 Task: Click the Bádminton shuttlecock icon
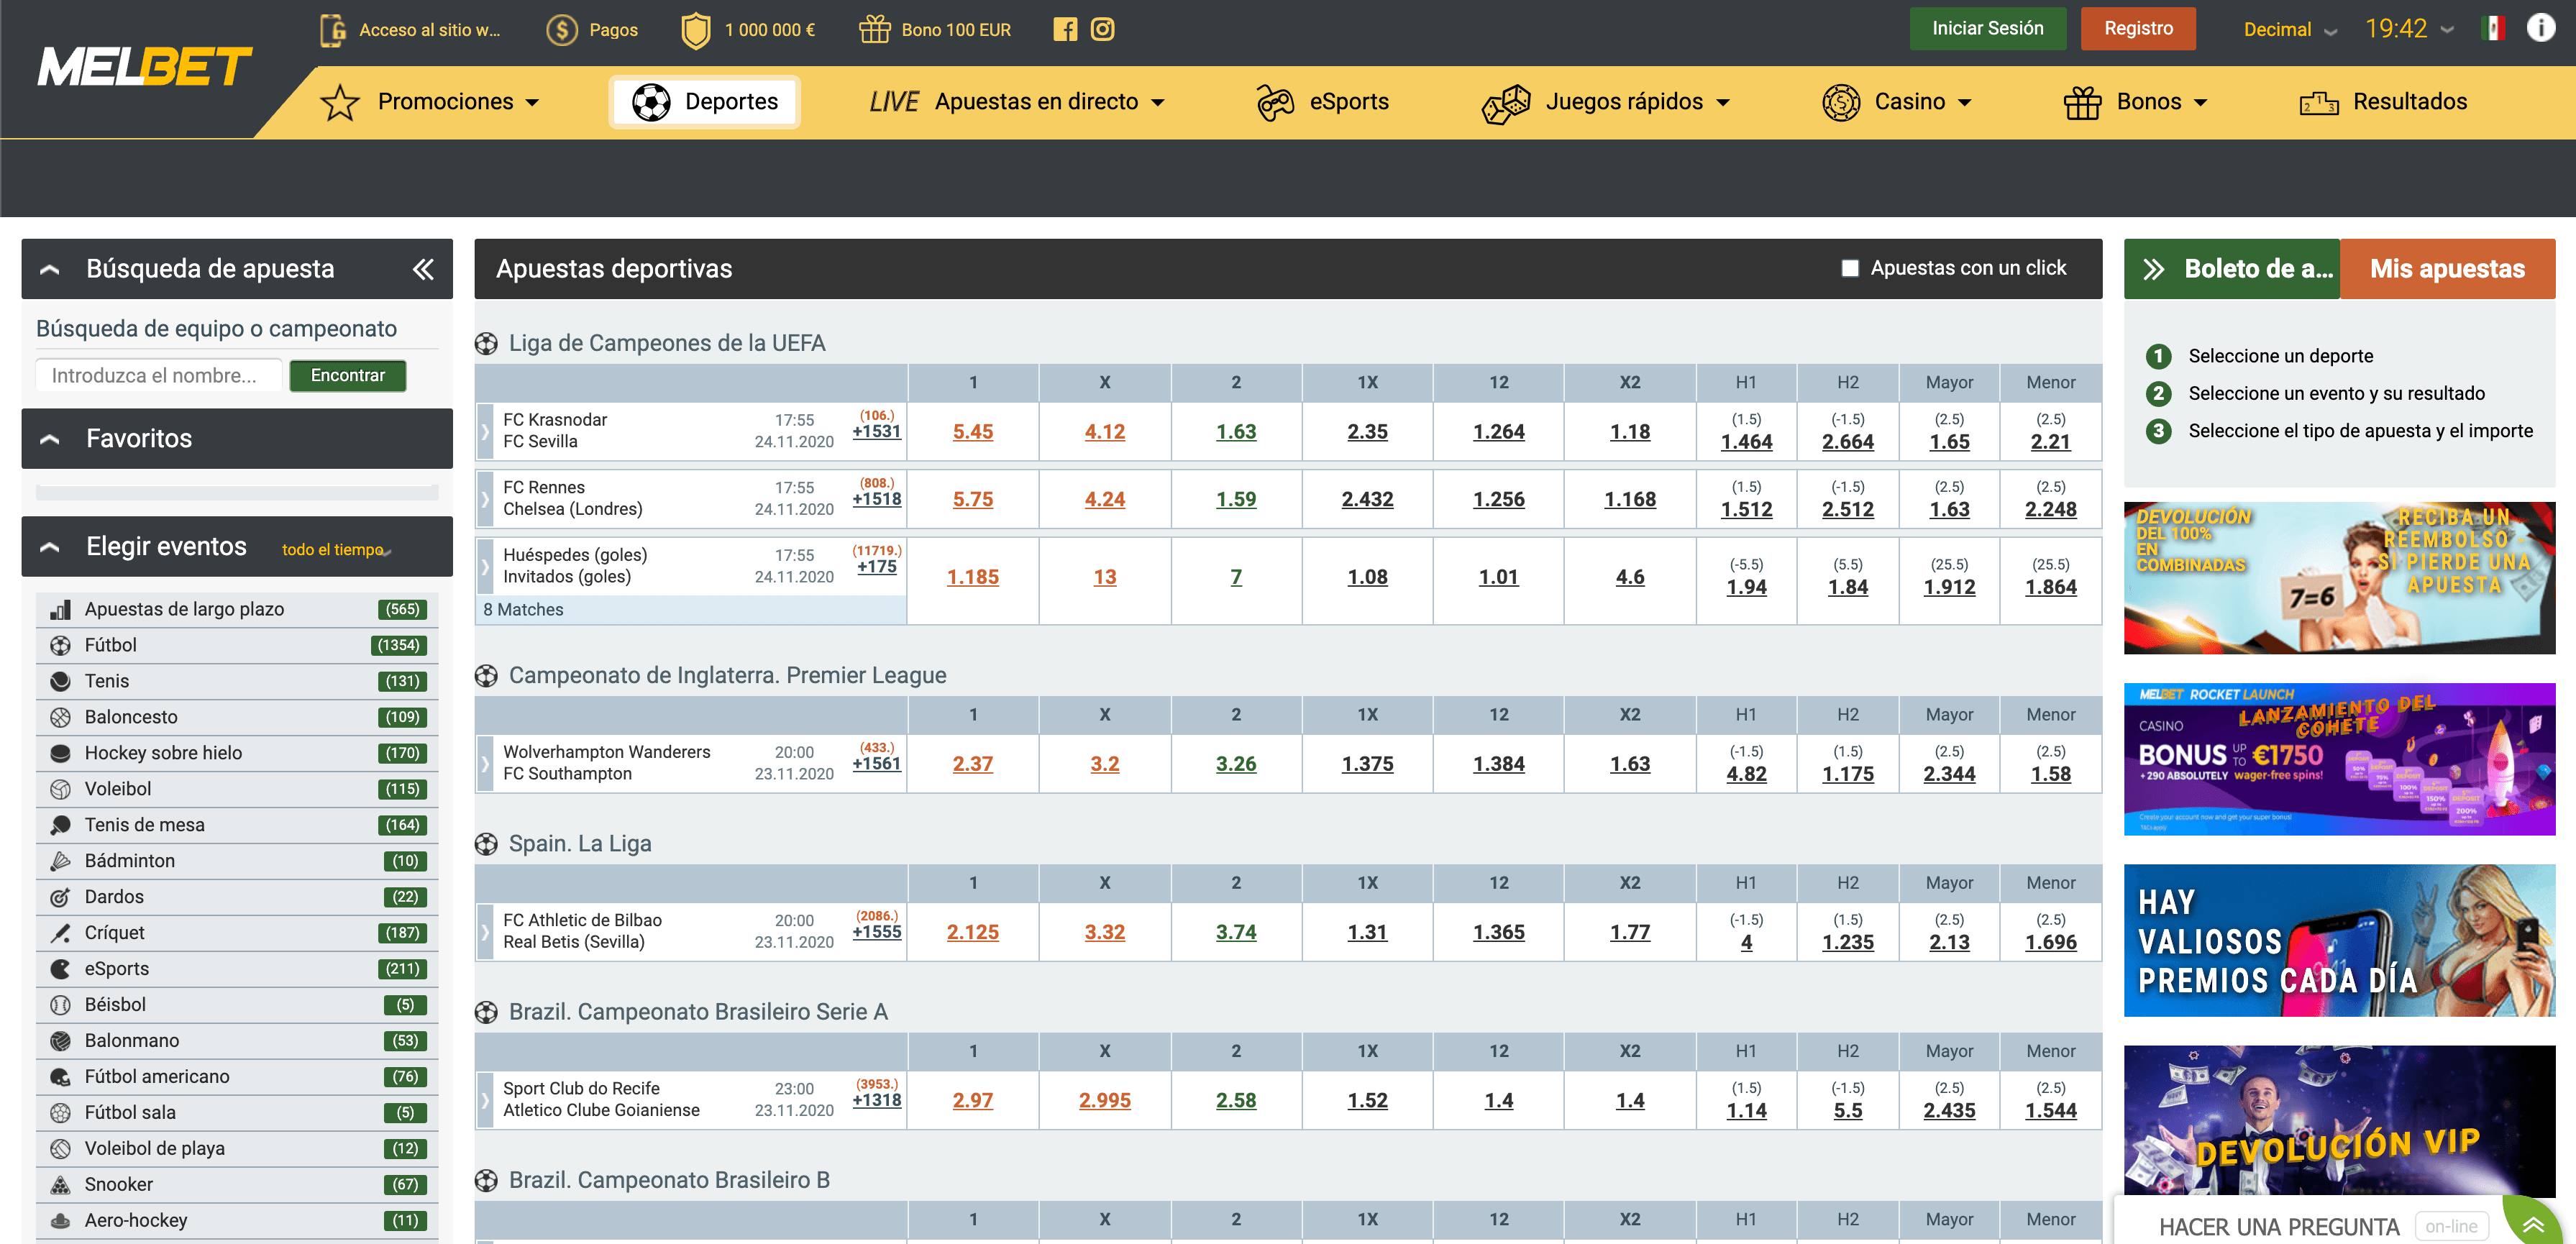pos(61,861)
